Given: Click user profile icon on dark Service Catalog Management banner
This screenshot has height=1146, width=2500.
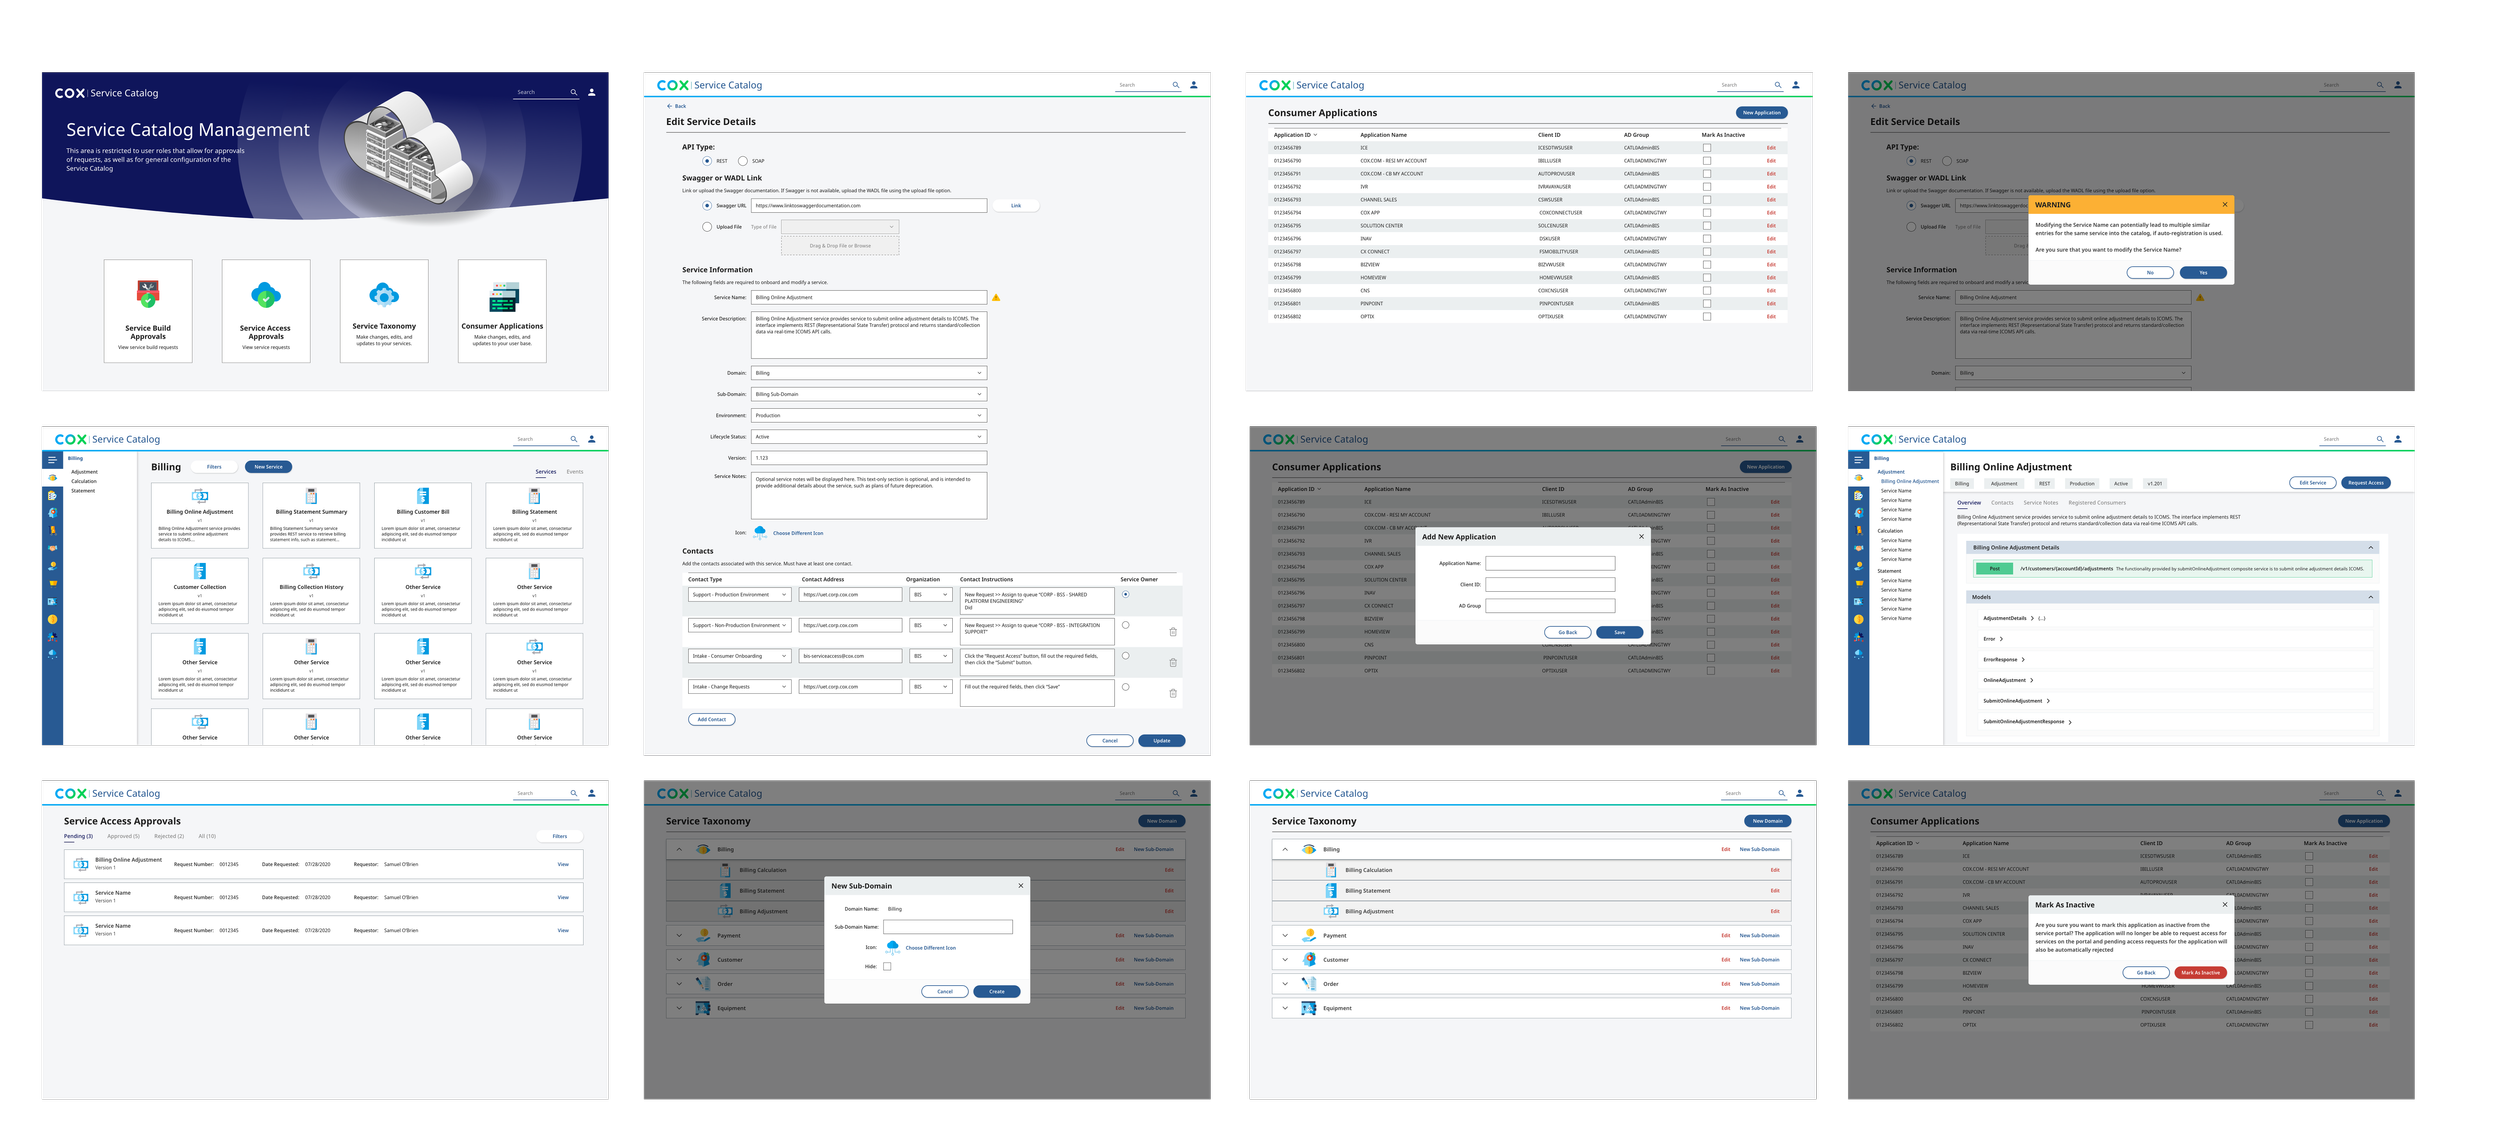Looking at the screenshot, I should point(592,92).
